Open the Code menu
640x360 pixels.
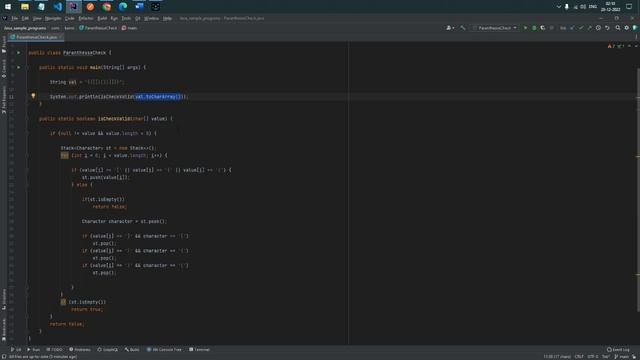click(70, 18)
